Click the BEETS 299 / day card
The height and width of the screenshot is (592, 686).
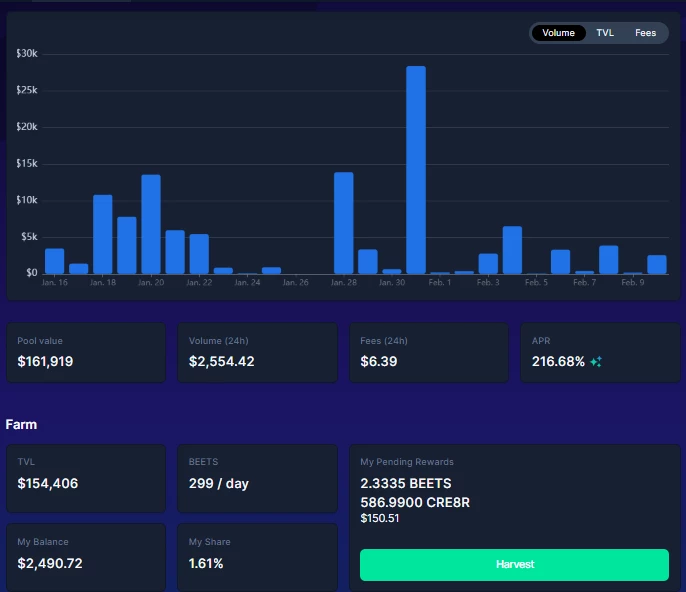click(x=257, y=479)
